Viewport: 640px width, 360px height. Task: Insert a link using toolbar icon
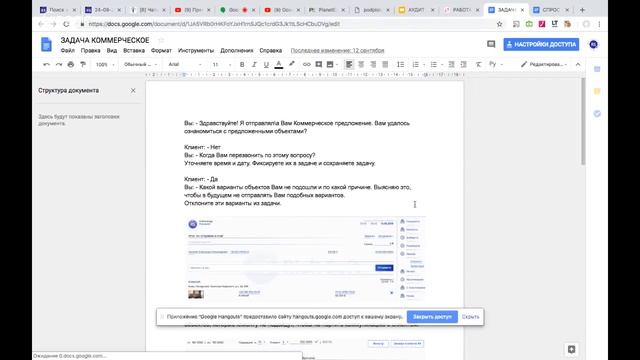(x=306, y=64)
